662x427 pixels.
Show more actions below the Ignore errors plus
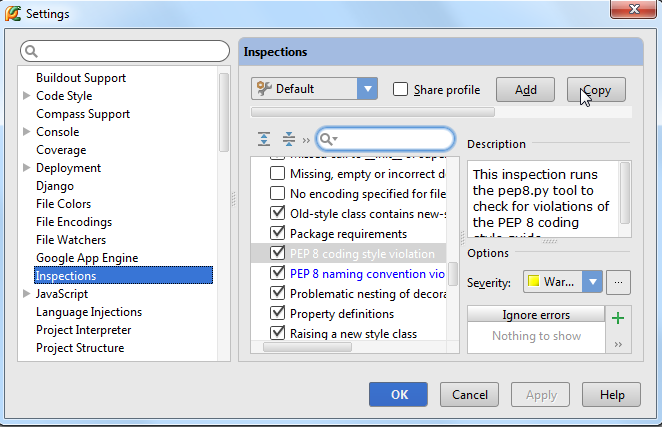[x=617, y=344]
